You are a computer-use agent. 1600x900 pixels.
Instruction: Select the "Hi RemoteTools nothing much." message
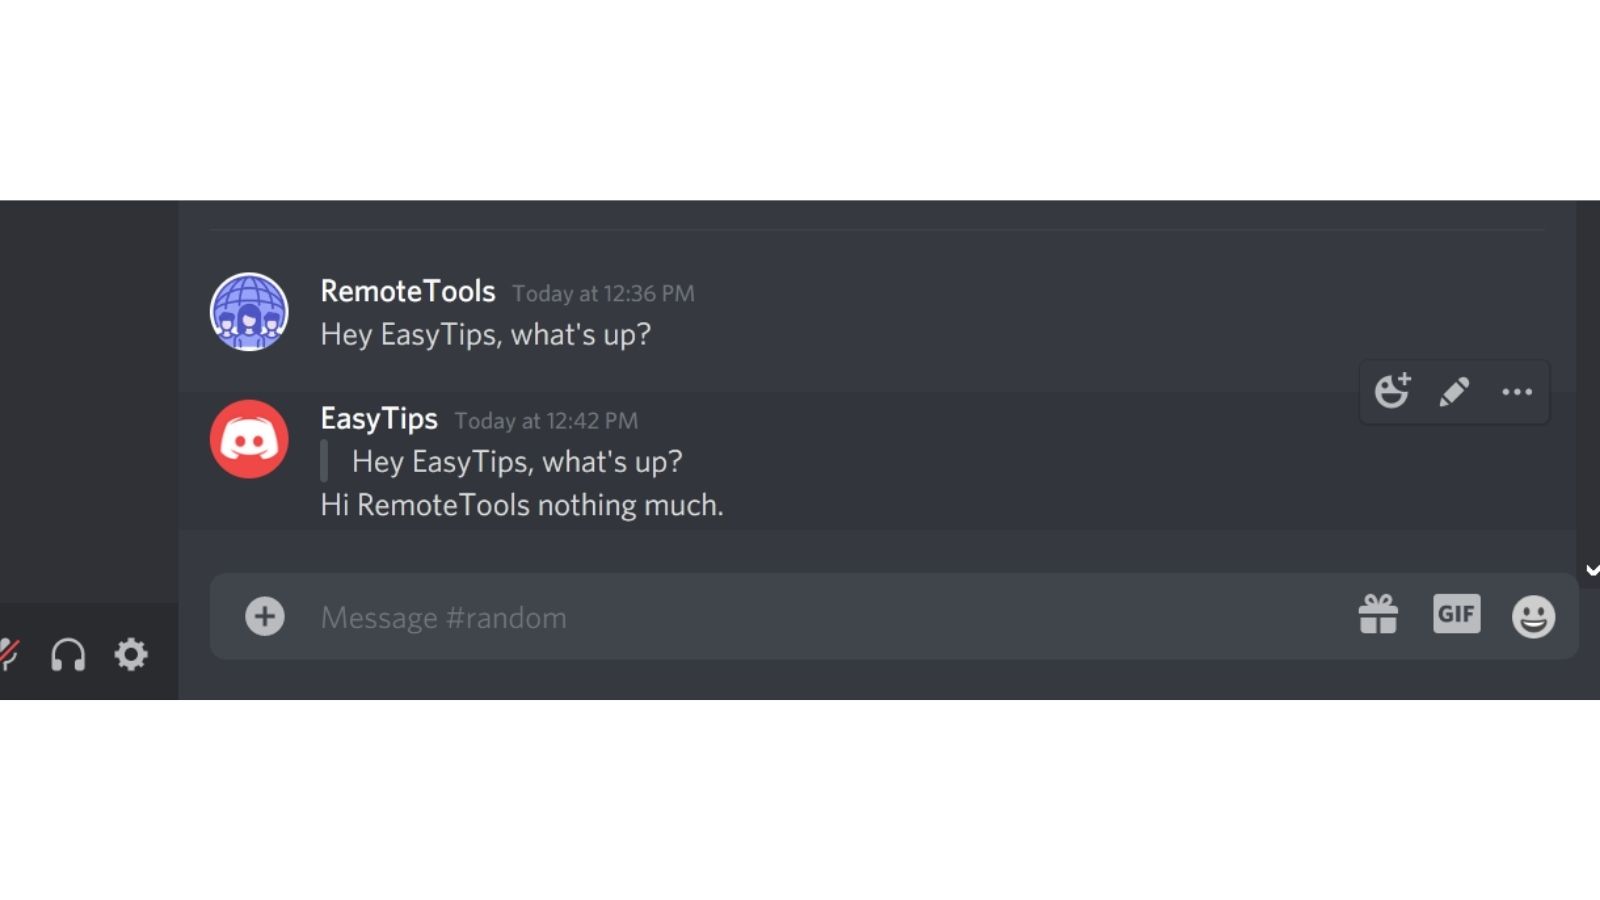522,505
